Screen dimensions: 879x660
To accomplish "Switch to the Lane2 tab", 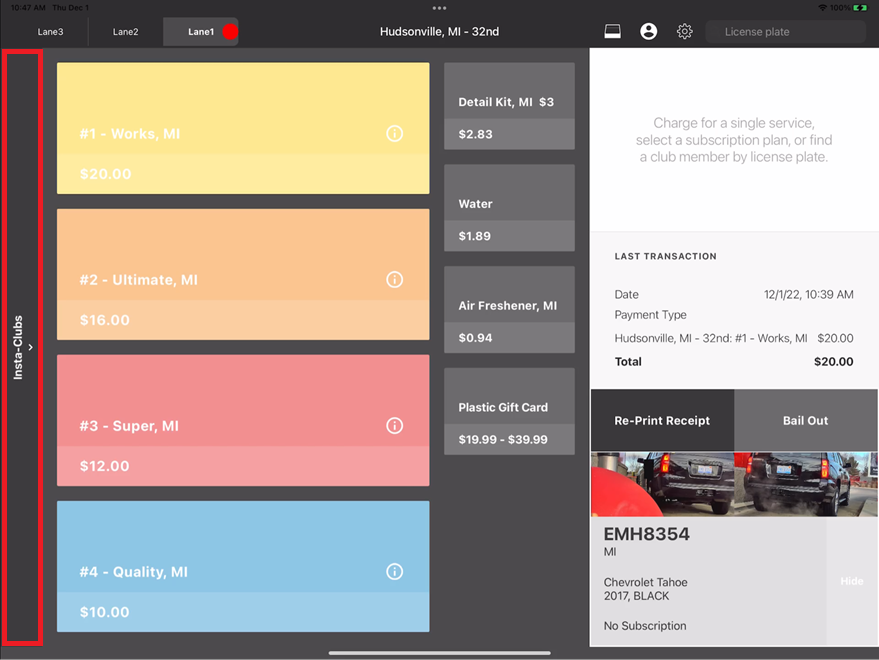I will pyautogui.click(x=126, y=32).
